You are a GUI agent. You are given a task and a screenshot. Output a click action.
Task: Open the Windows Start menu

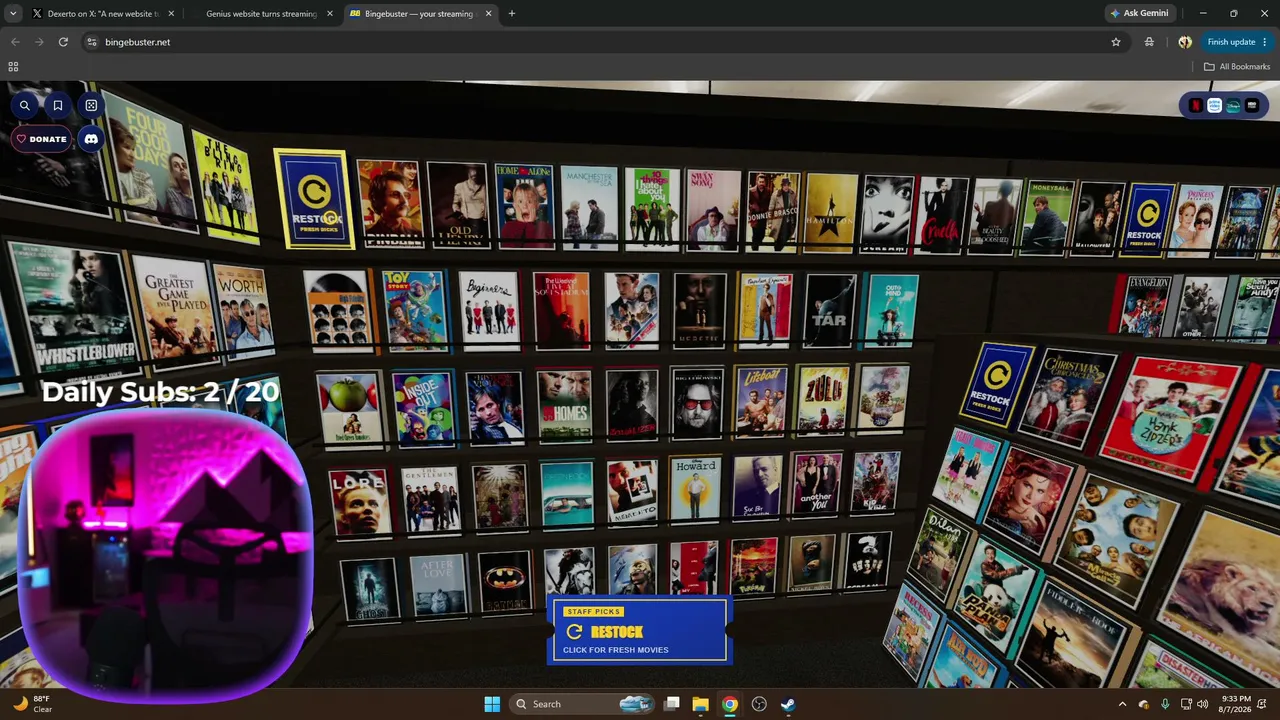pyautogui.click(x=492, y=704)
